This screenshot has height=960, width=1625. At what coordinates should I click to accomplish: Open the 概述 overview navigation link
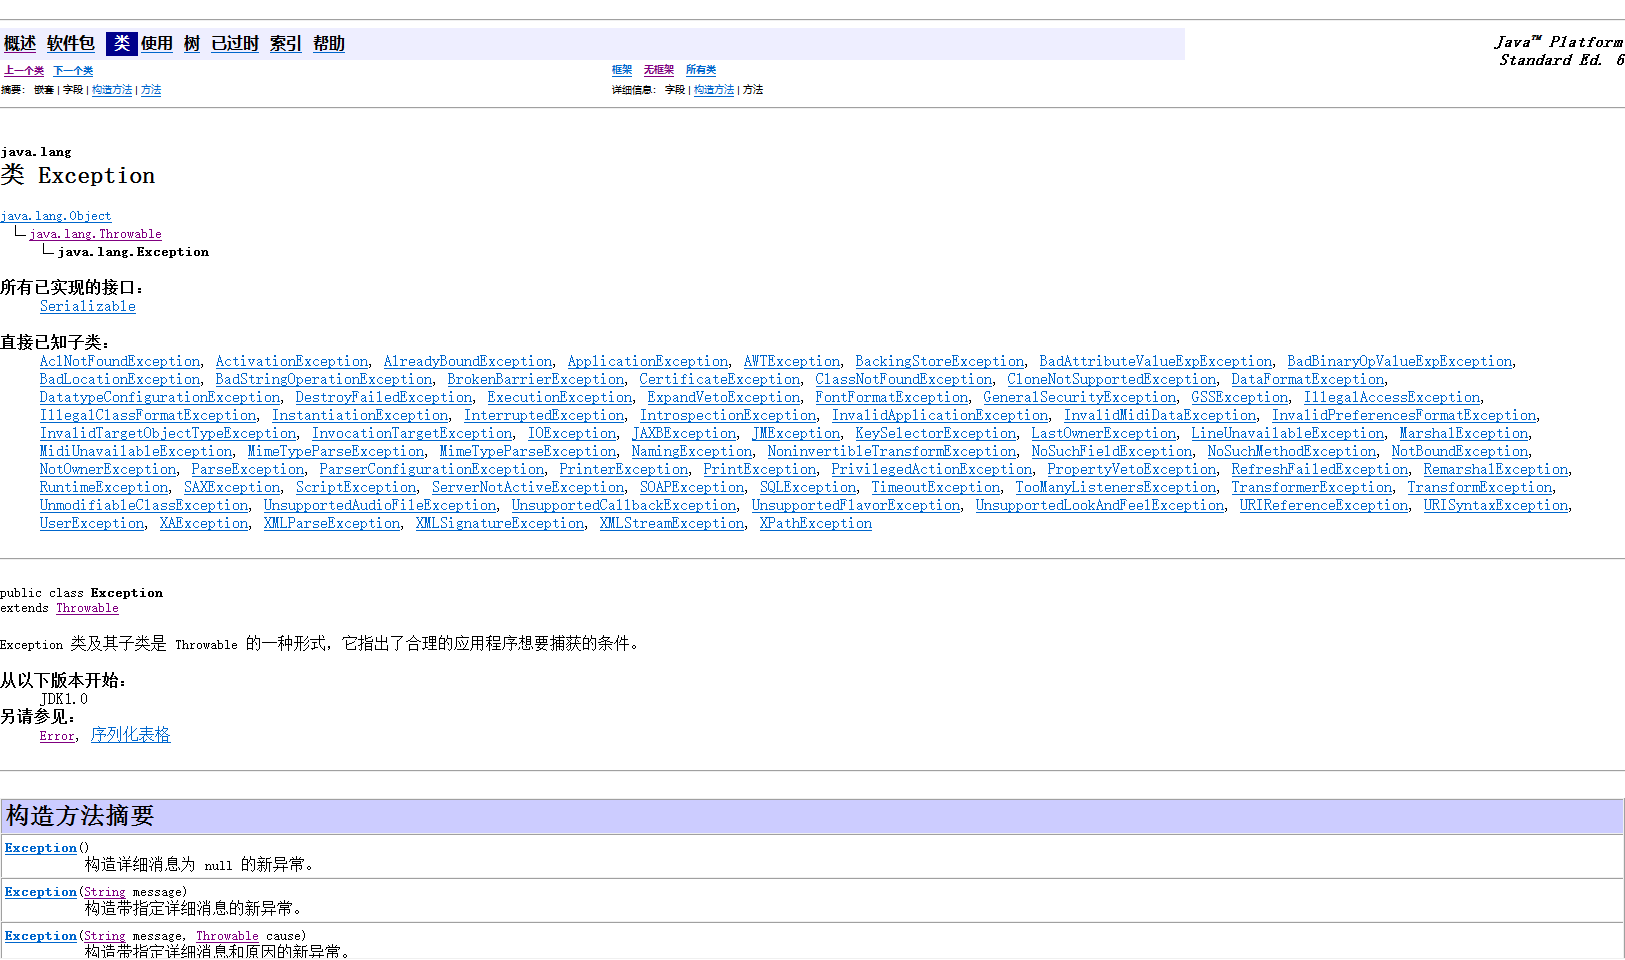click(x=20, y=44)
